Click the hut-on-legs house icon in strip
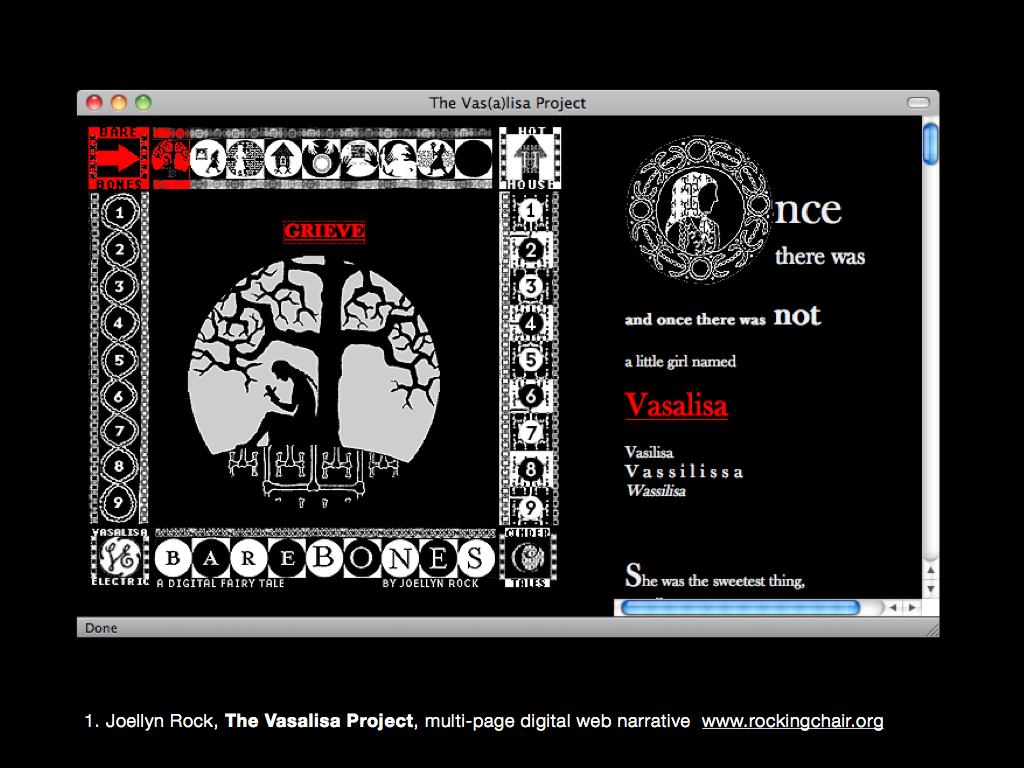The width and height of the screenshot is (1024, 768). pyautogui.click(x=283, y=158)
